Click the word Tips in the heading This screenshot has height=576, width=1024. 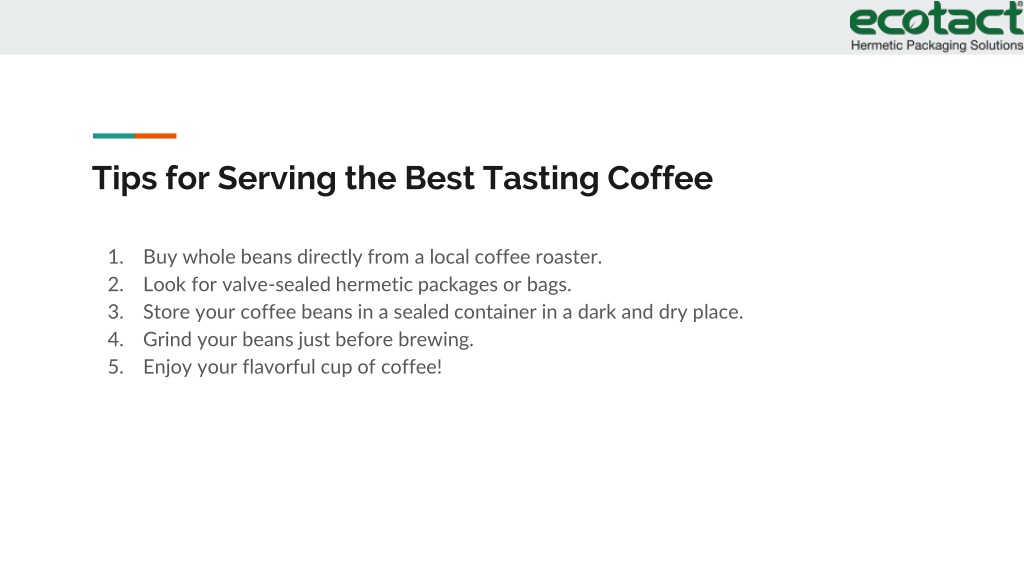(125, 178)
